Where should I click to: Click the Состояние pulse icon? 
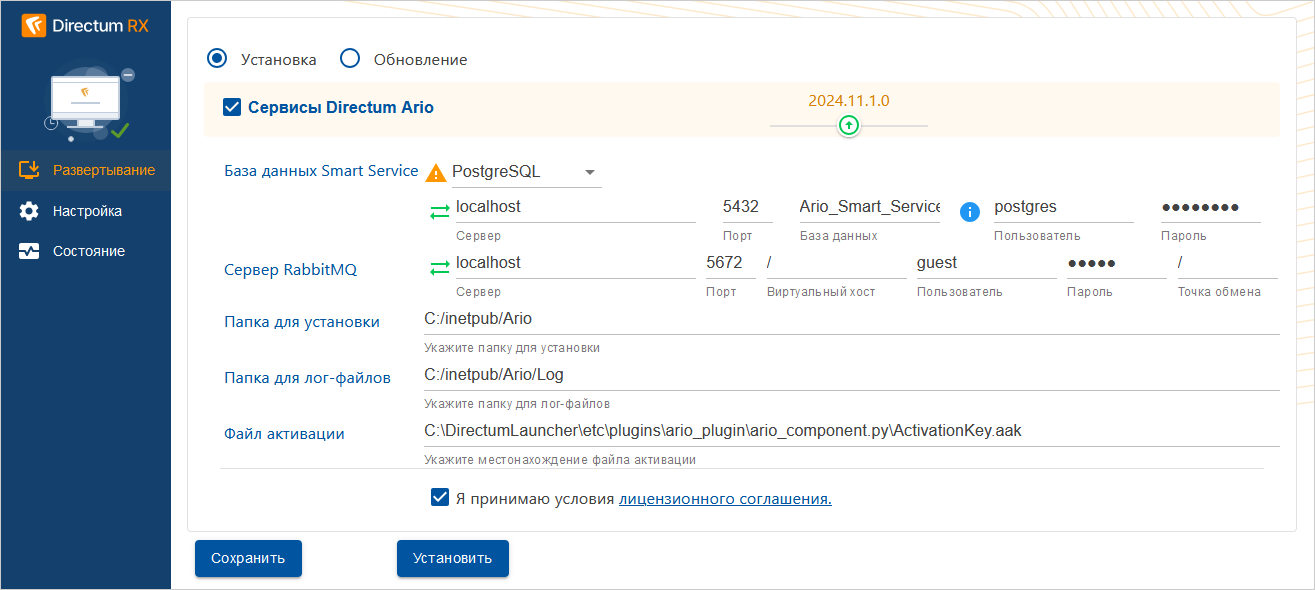pos(29,251)
